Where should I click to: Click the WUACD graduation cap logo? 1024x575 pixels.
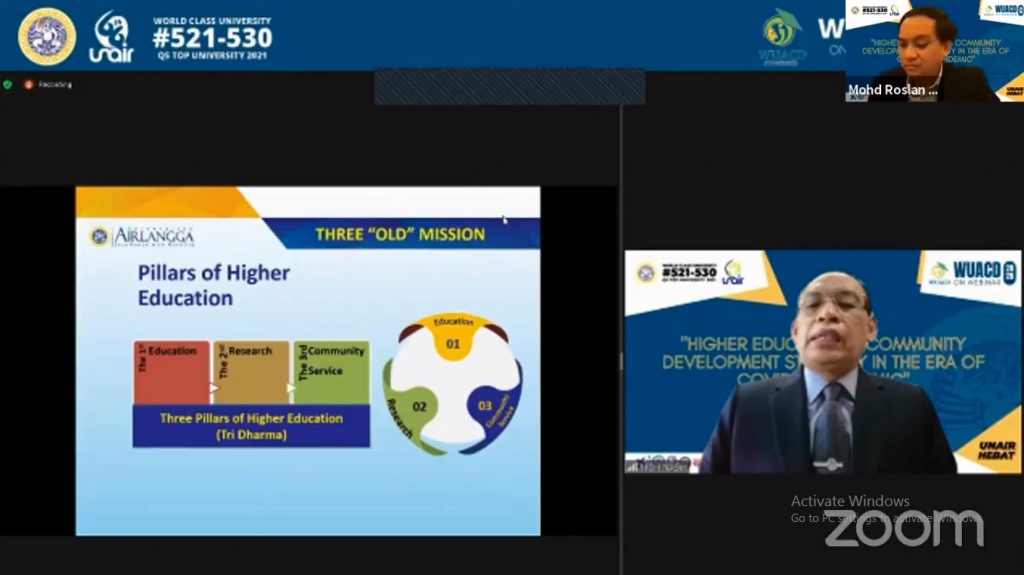coord(782,34)
